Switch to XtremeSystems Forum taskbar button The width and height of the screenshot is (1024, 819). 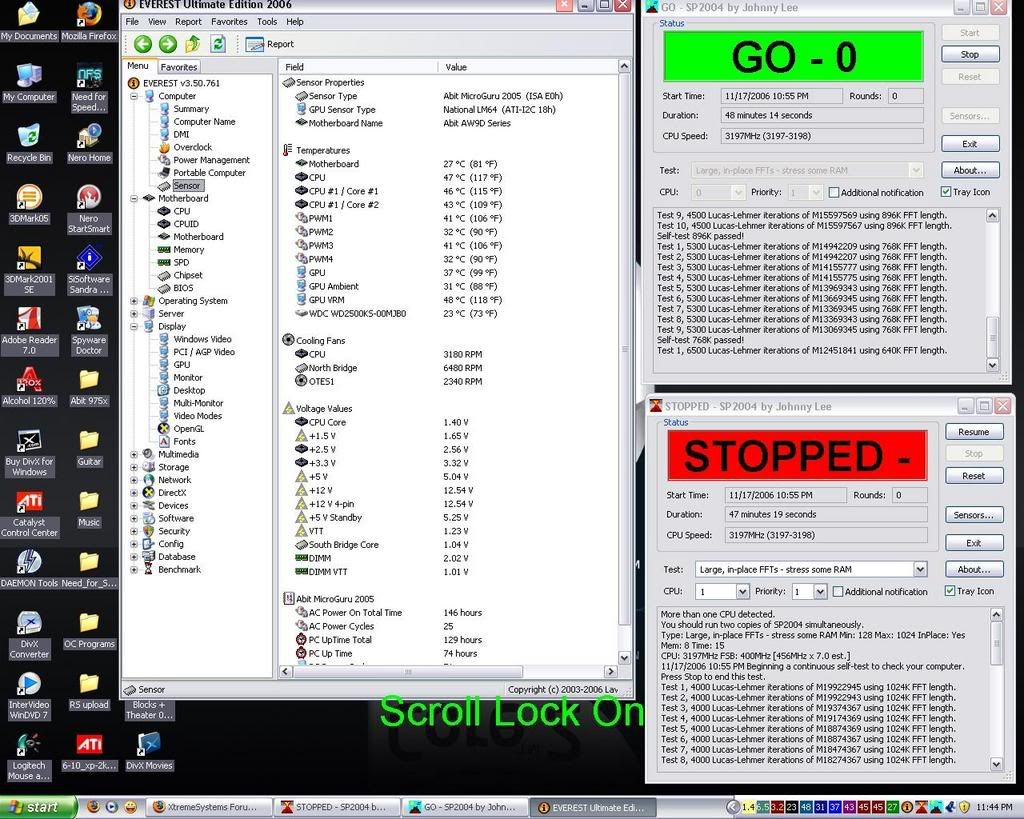(x=206, y=807)
